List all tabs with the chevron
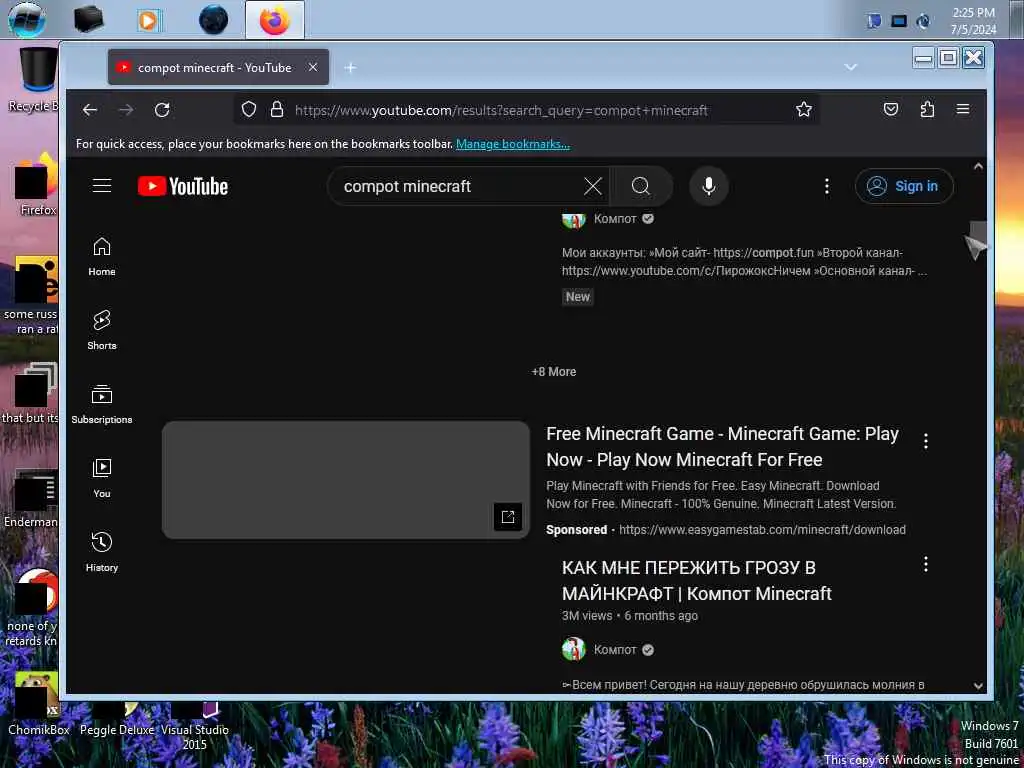 pyautogui.click(x=850, y=67)
